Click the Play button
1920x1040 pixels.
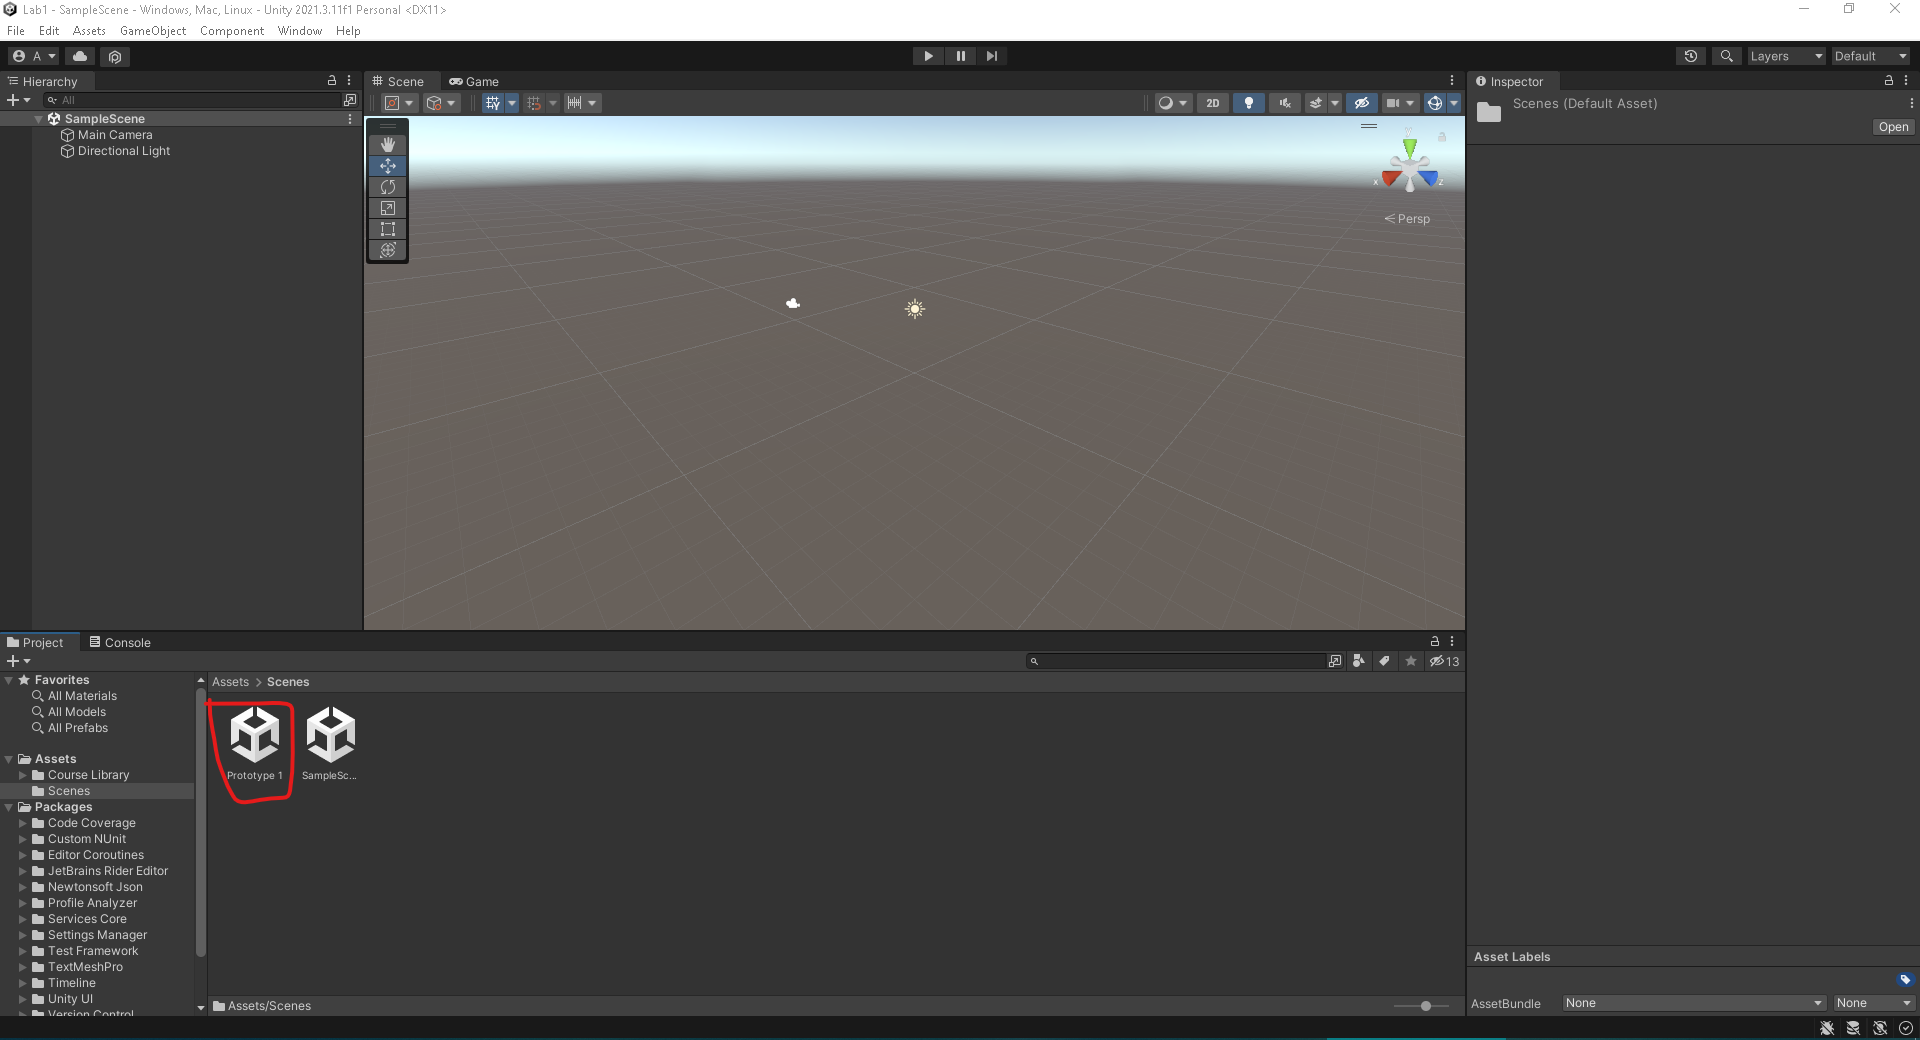[928, 56]
